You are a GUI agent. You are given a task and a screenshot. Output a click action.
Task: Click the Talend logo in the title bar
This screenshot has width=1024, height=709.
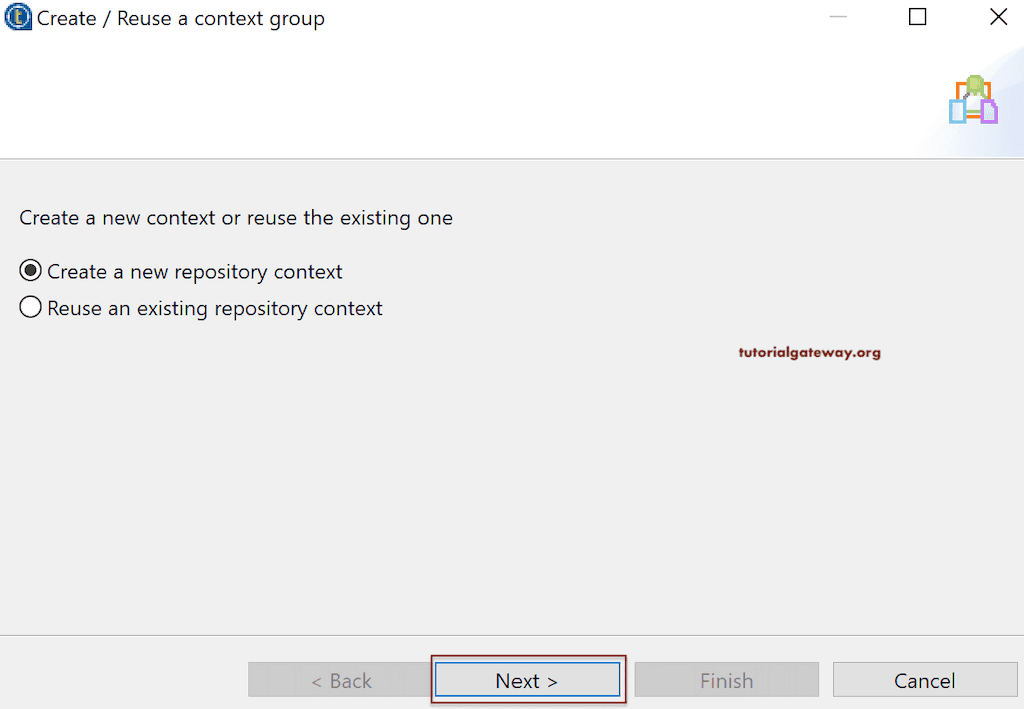(17, 17)
